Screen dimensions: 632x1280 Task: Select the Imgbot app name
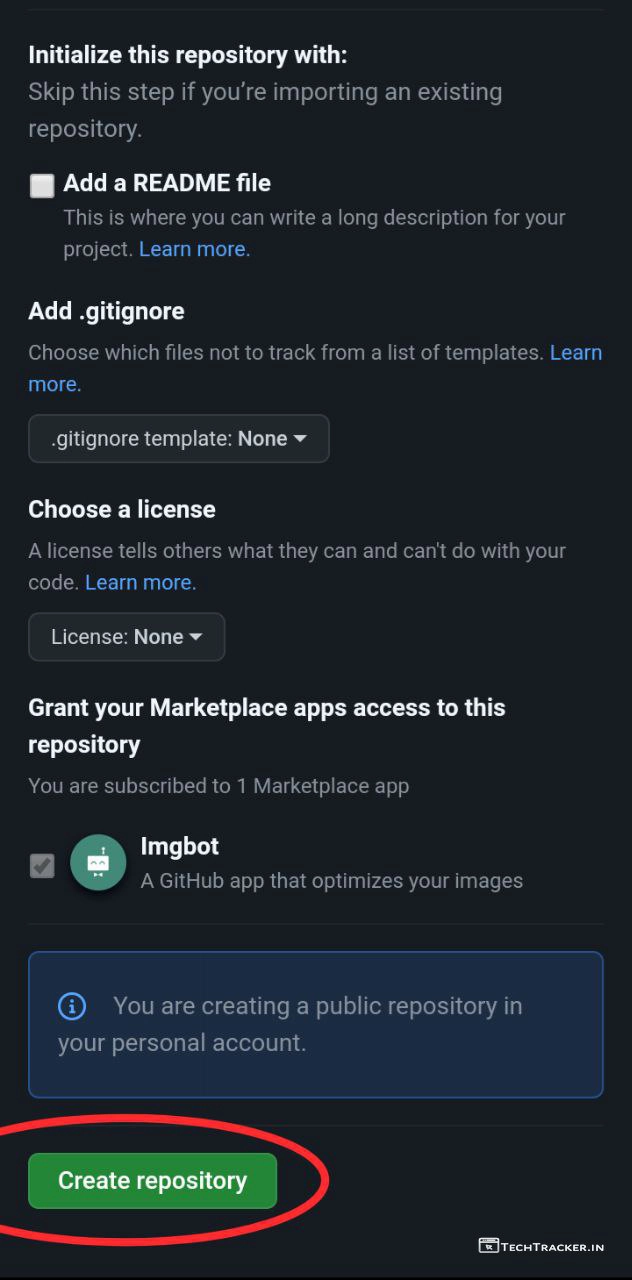click(180, 846)
